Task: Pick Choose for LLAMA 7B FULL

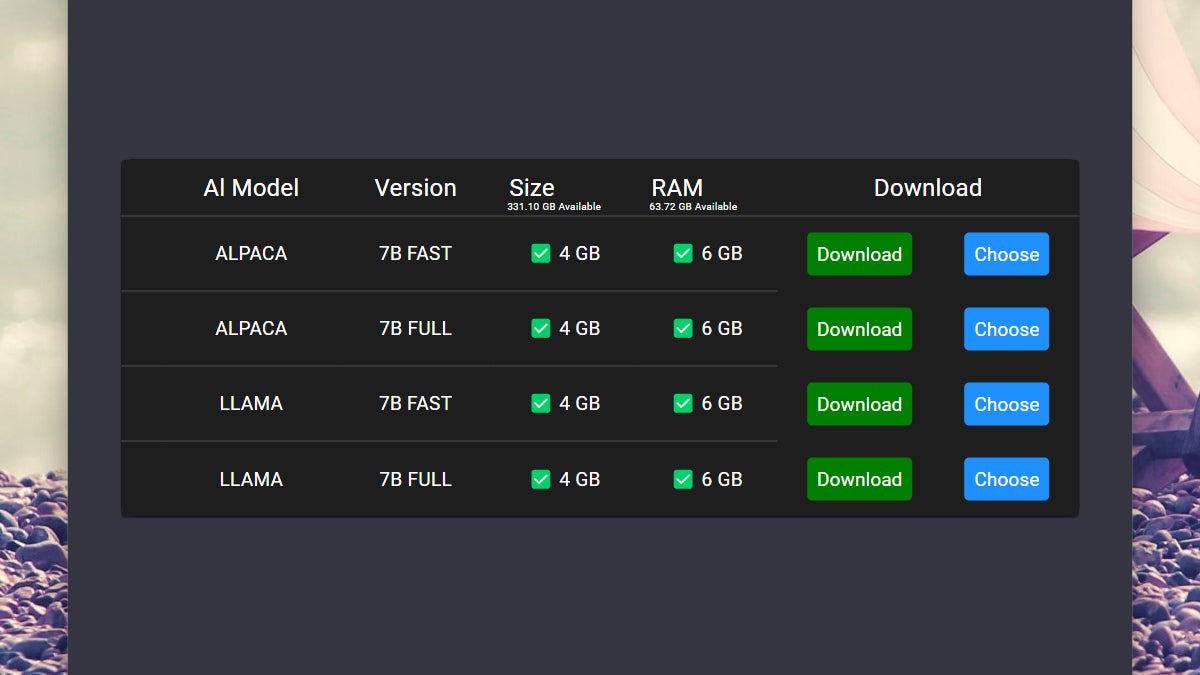Action: [1006, 479]
